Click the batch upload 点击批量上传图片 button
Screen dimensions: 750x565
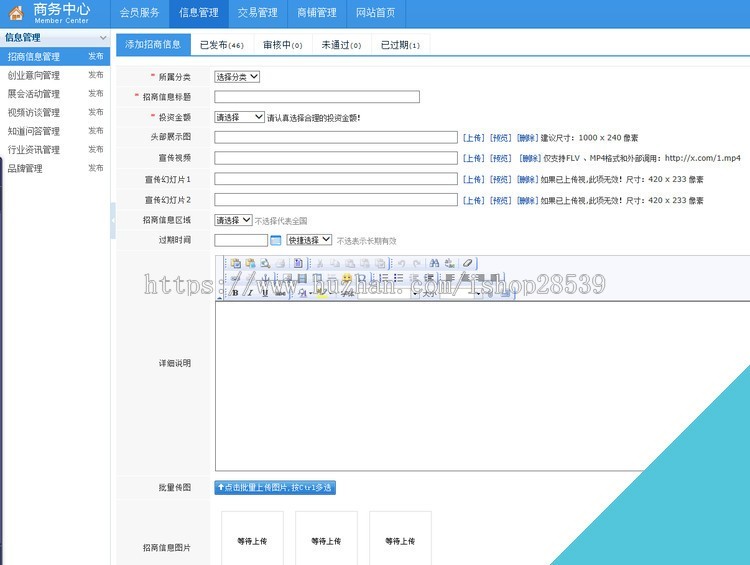[275, 487]
